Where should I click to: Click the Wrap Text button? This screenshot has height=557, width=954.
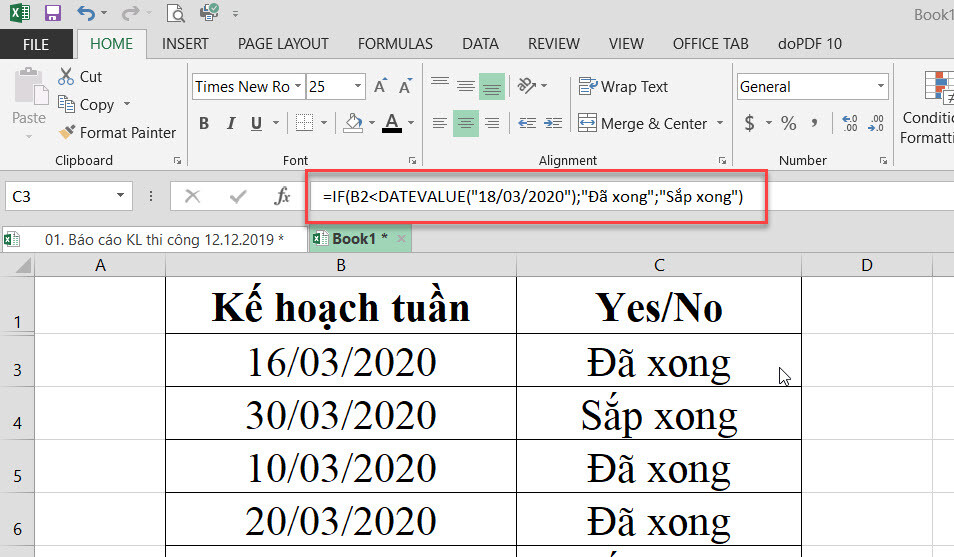point(623,86)
